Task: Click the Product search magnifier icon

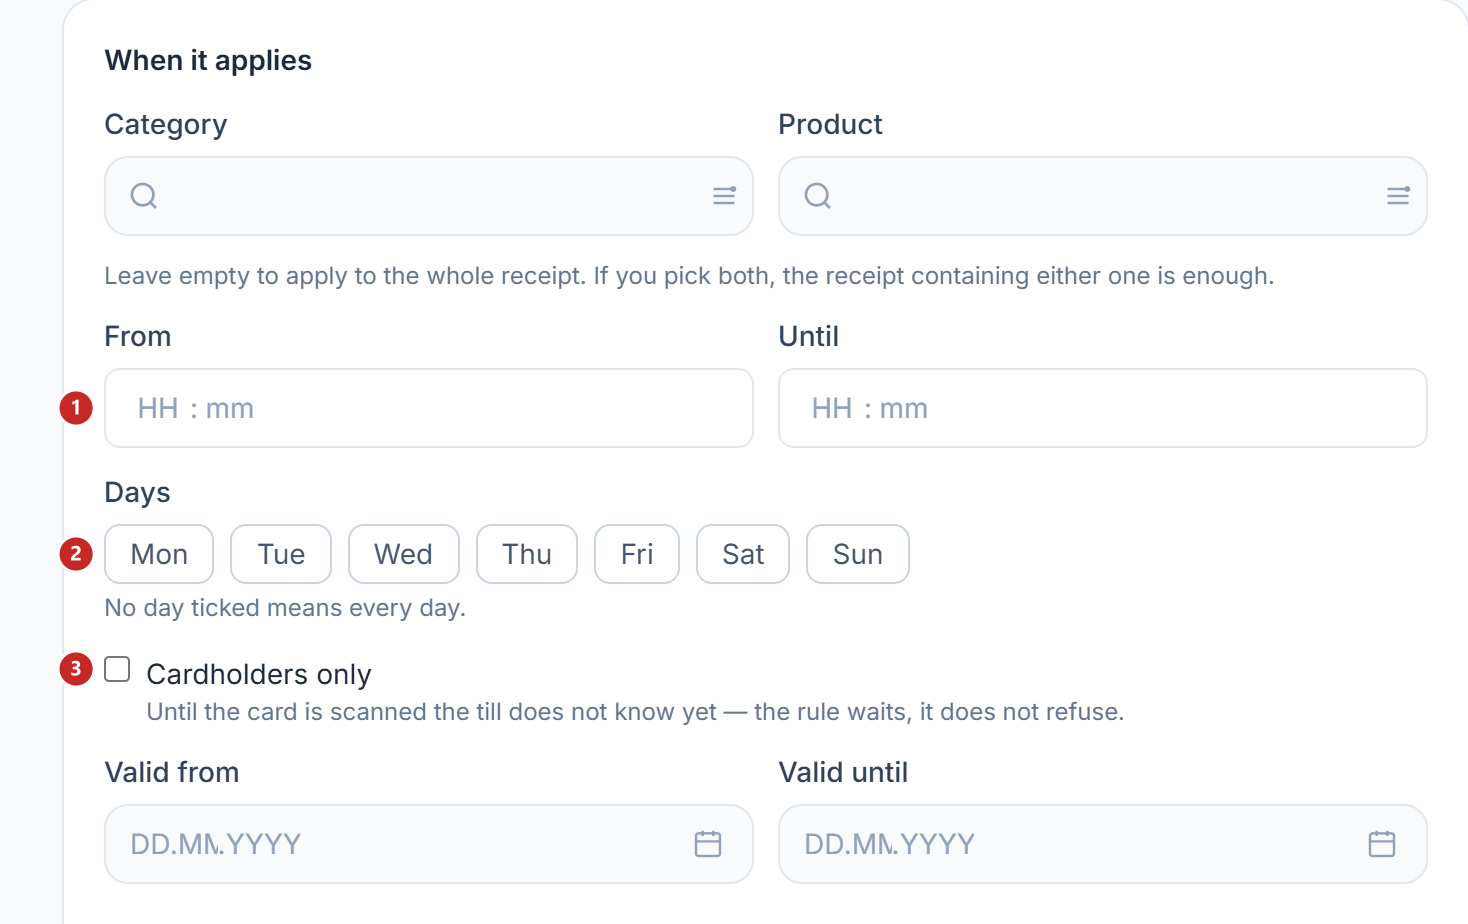Action: click(818, 196)
